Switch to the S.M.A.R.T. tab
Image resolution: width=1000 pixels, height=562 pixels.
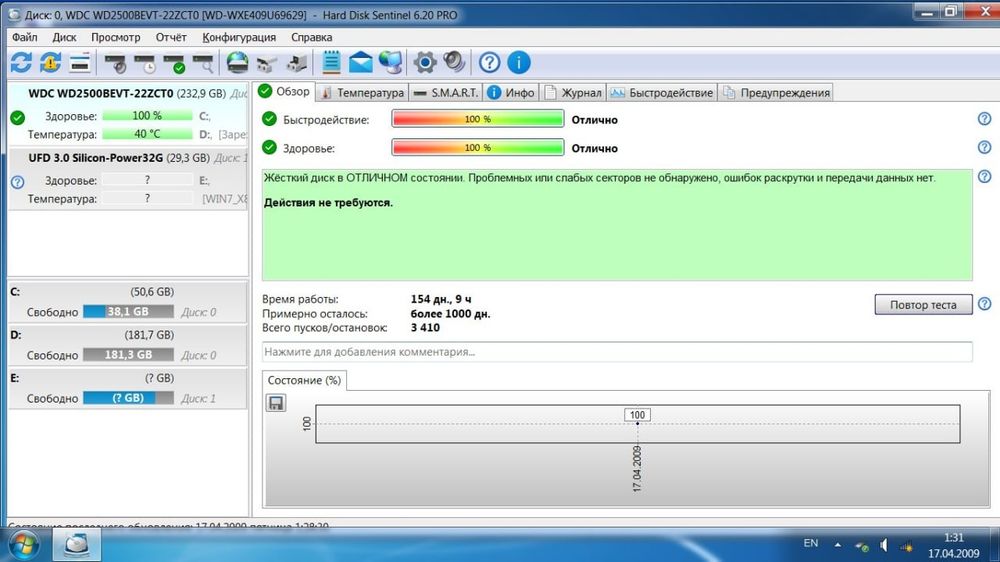click(x=445, y=92)
